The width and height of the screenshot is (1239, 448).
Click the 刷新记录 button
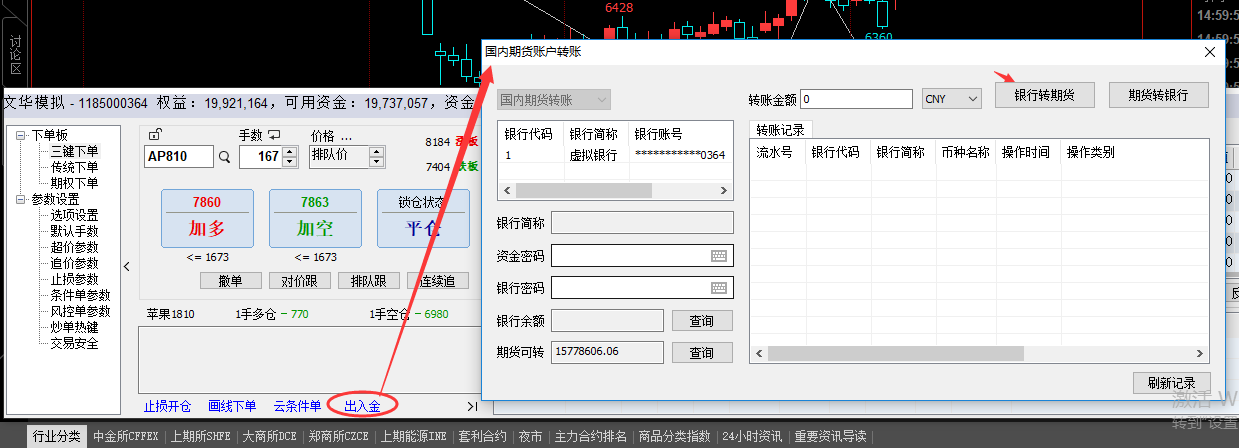click(x=1171, y=383)
